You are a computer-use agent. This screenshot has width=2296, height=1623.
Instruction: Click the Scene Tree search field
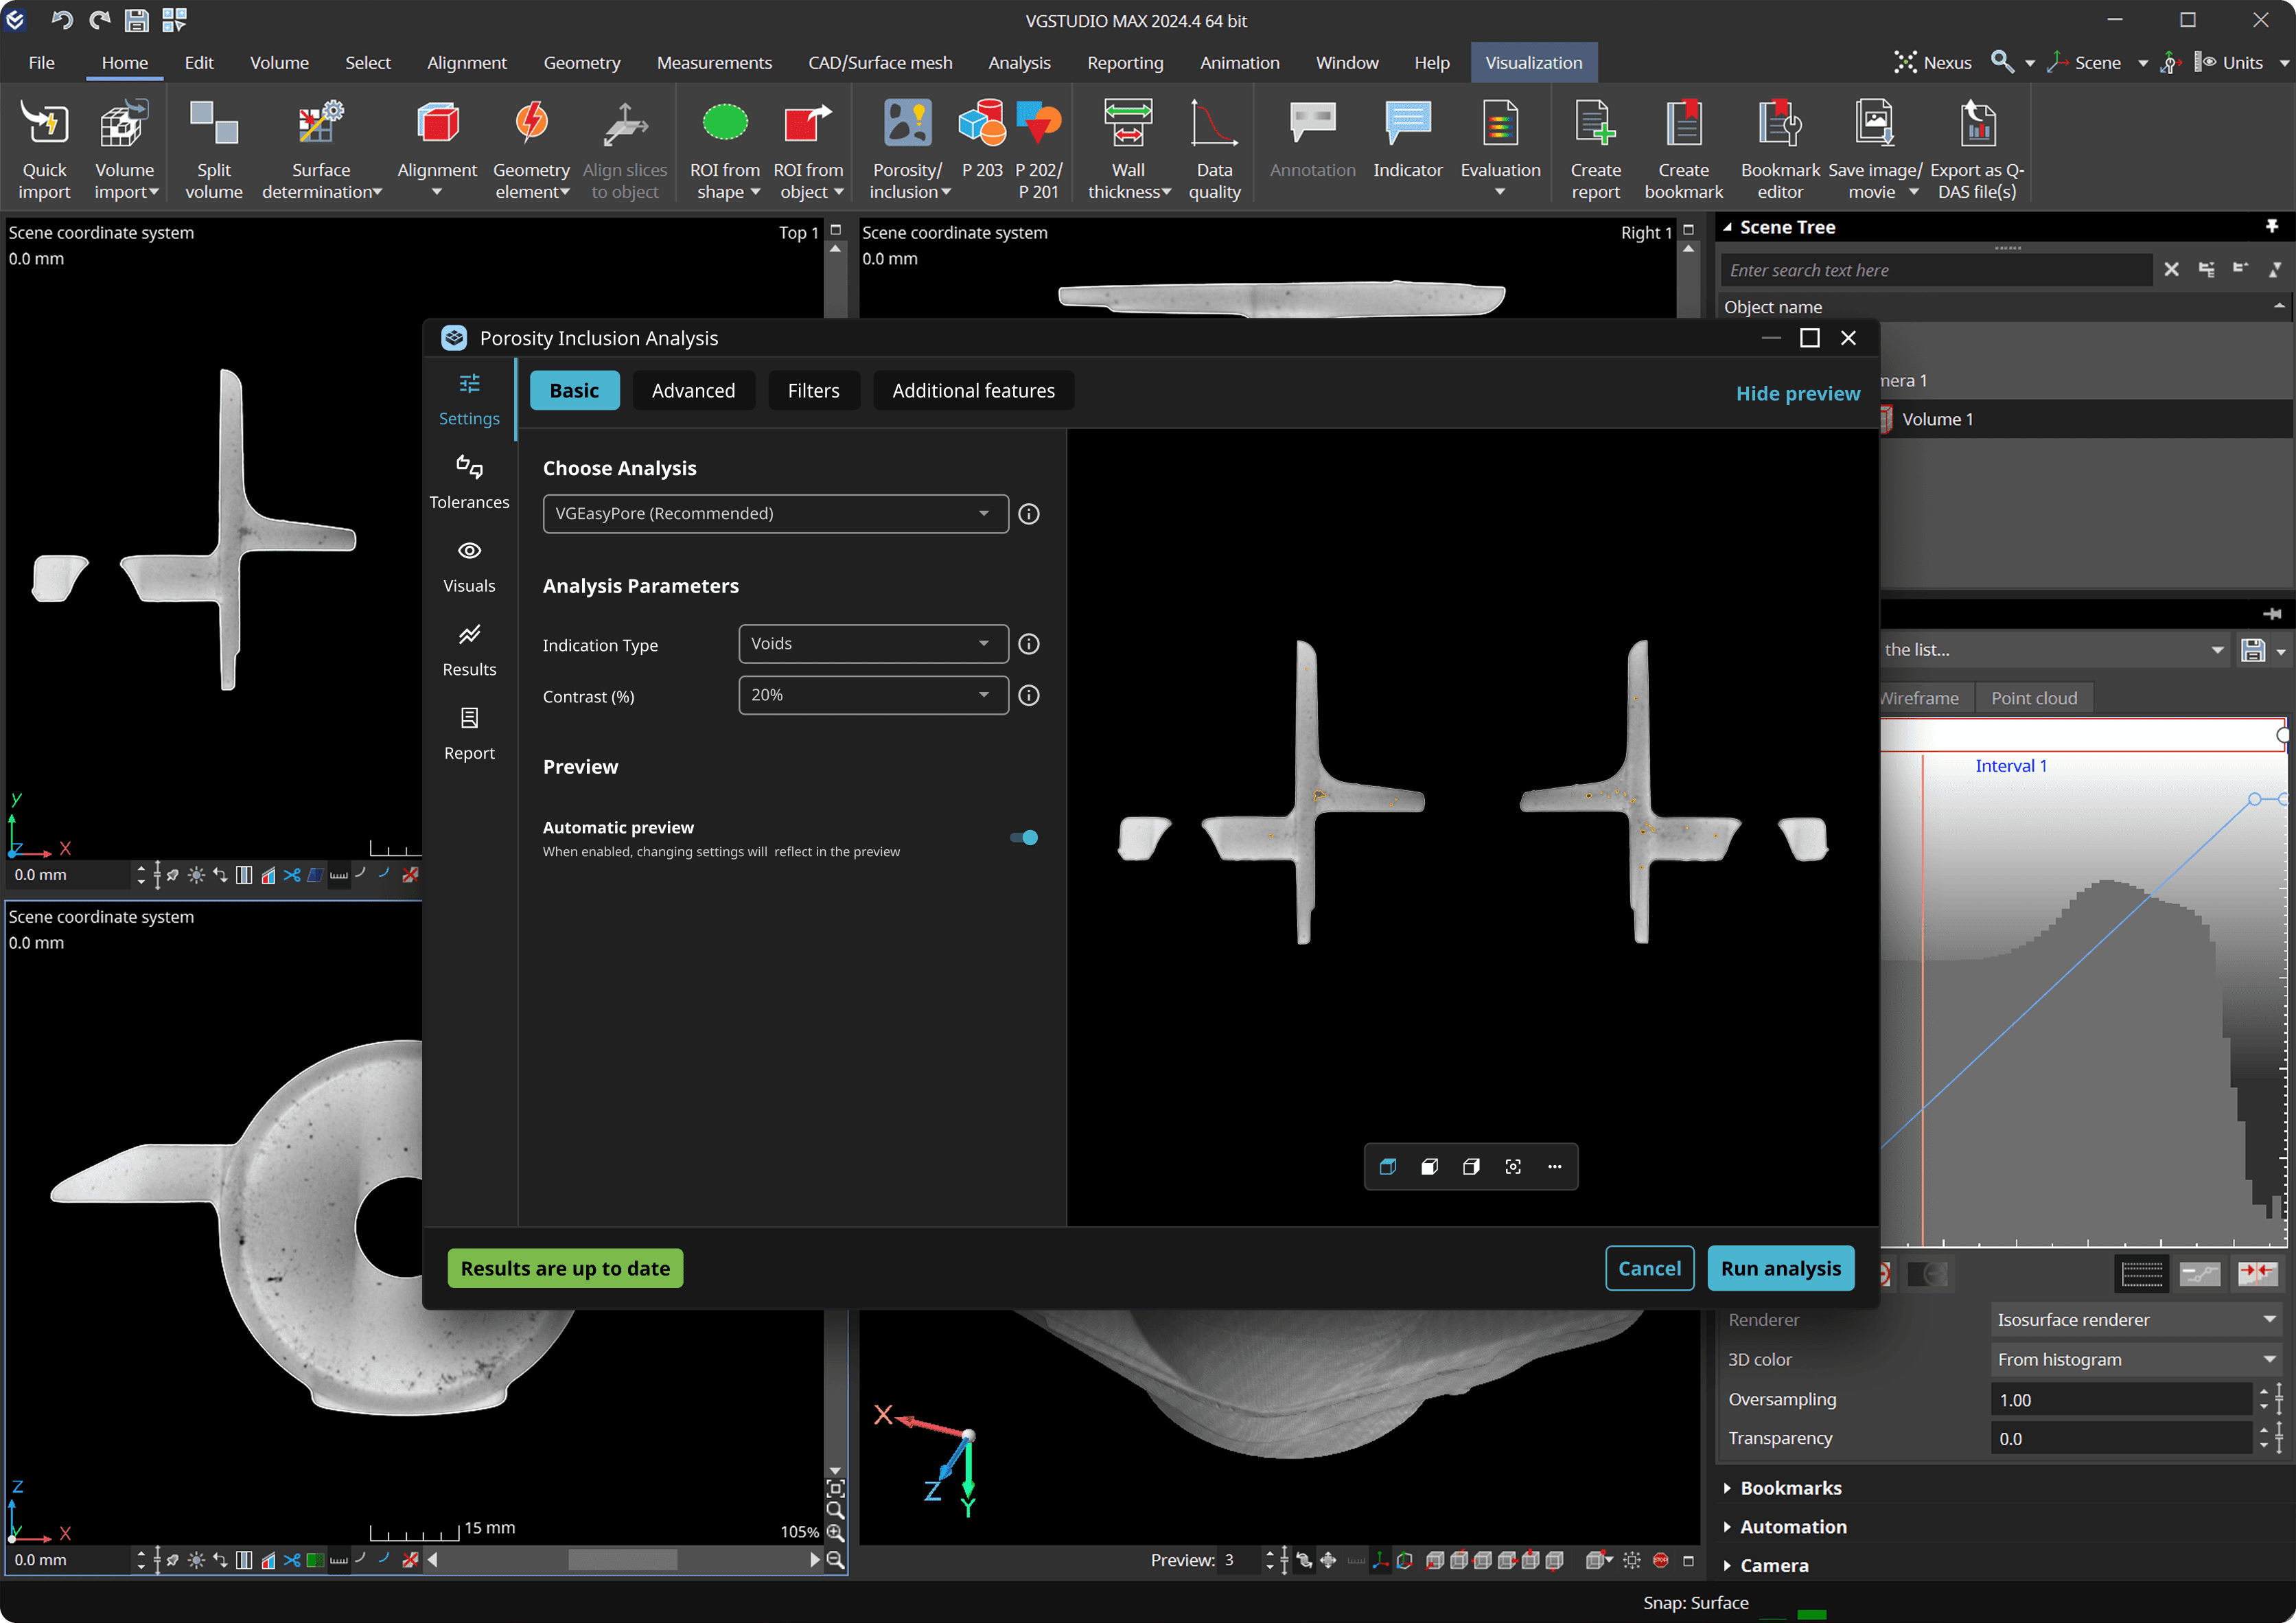(1935, 270)
